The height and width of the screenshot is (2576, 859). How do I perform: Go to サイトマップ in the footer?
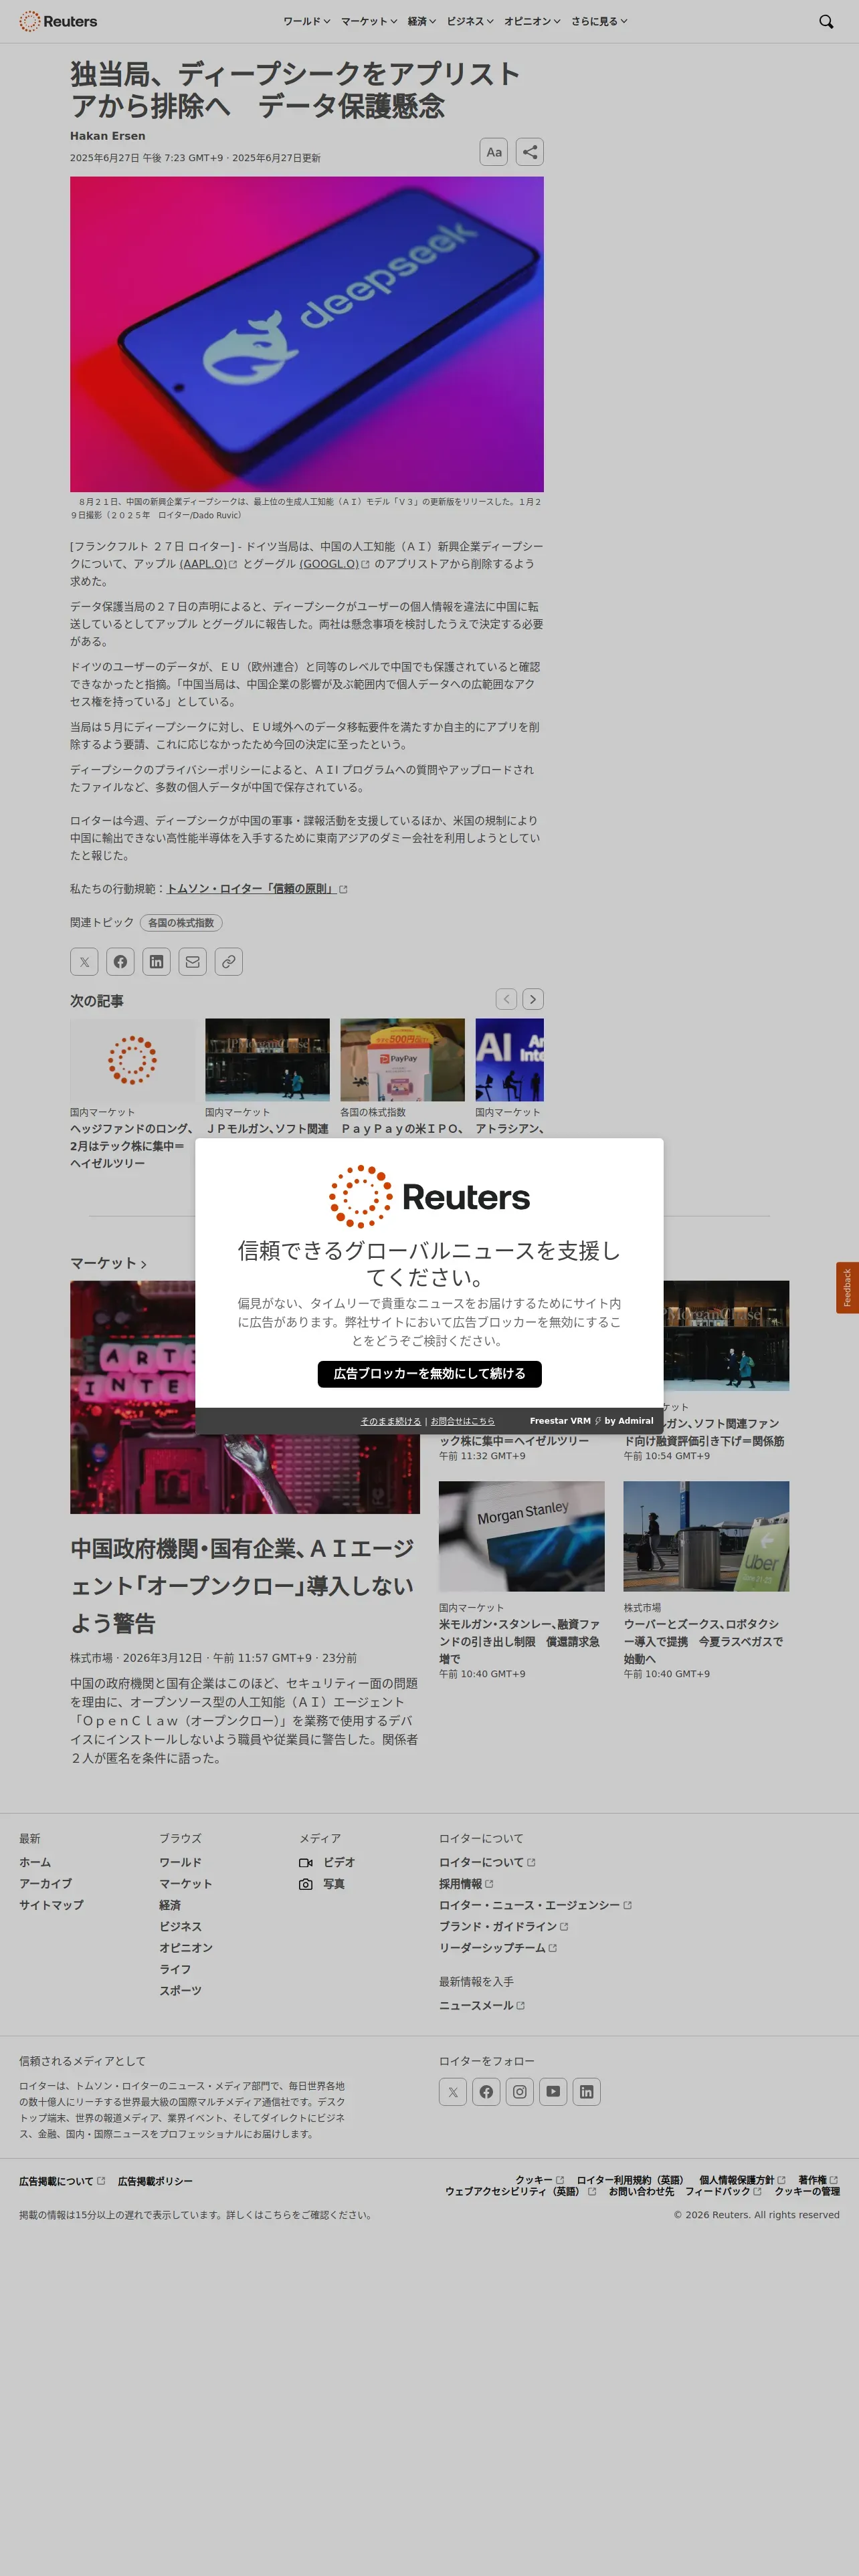click(51, 1905)
